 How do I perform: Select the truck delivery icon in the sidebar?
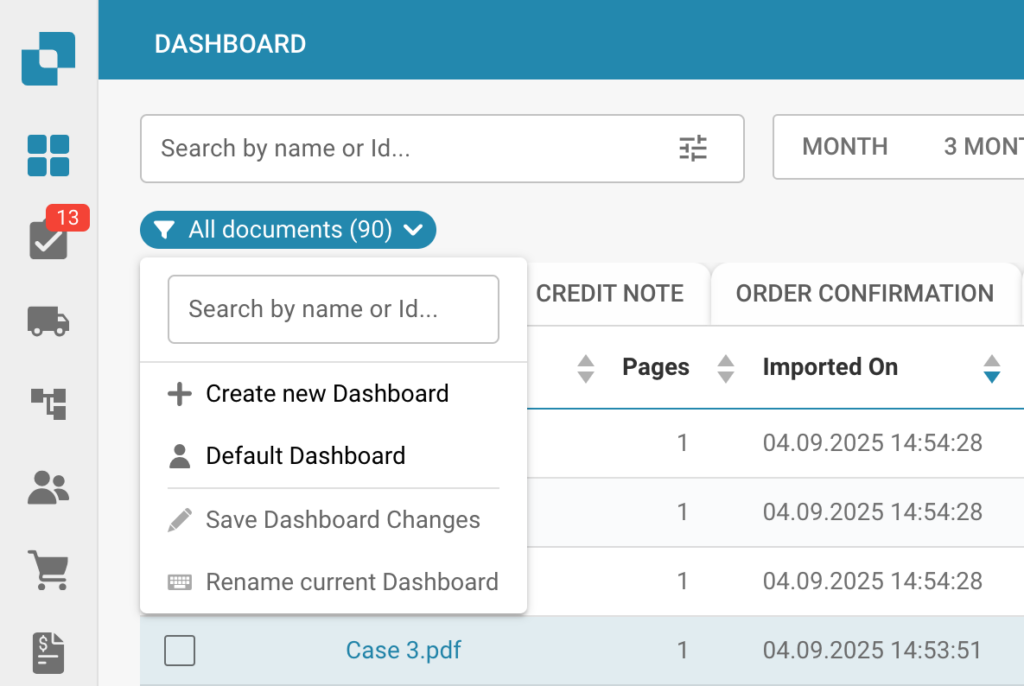[x=47, y=322]
